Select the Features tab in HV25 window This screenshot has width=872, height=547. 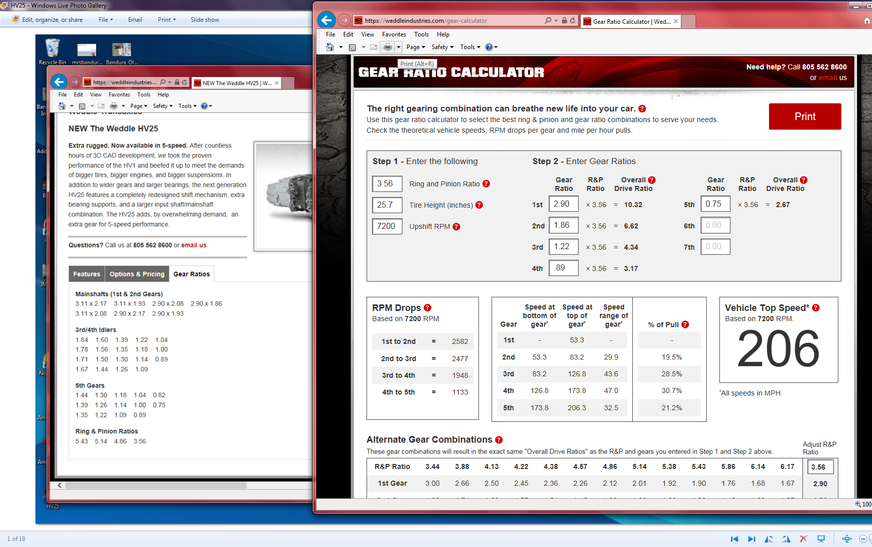tap(87, 274)
